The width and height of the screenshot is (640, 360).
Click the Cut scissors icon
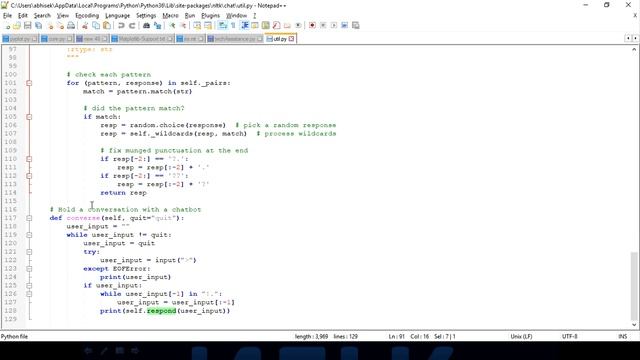85,25
